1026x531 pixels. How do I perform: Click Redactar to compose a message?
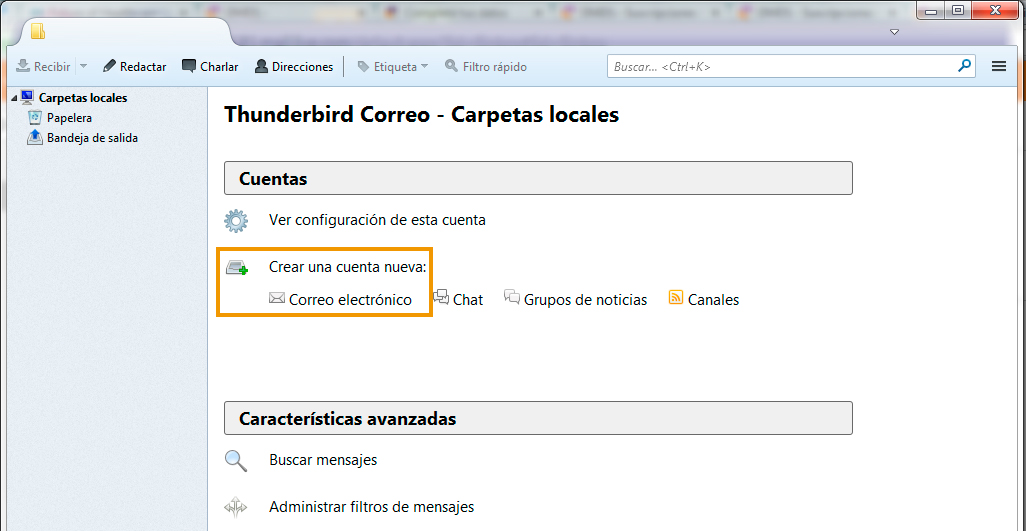pos(134,66)
